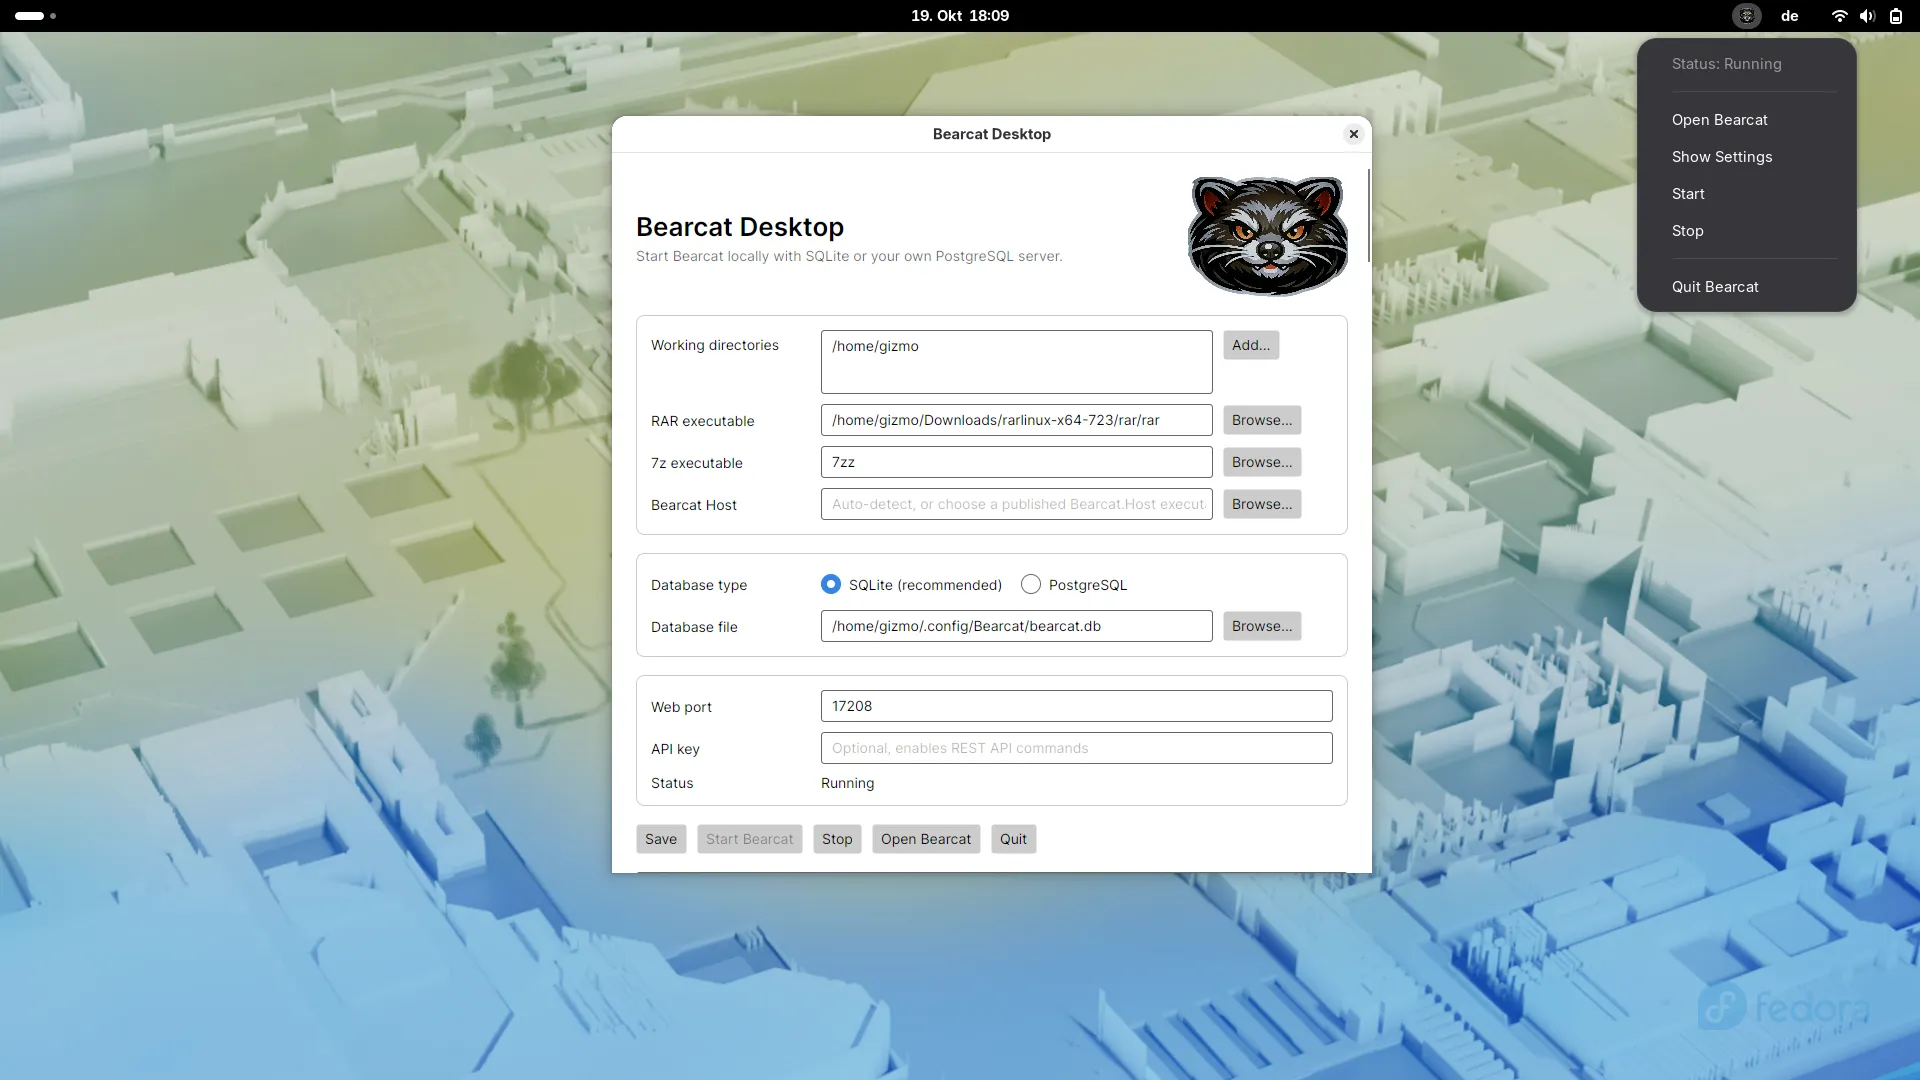Click the SQLite/PostgreSQL subtitle text
This screenshot has width=1920, height=1080.
point(849,256)
